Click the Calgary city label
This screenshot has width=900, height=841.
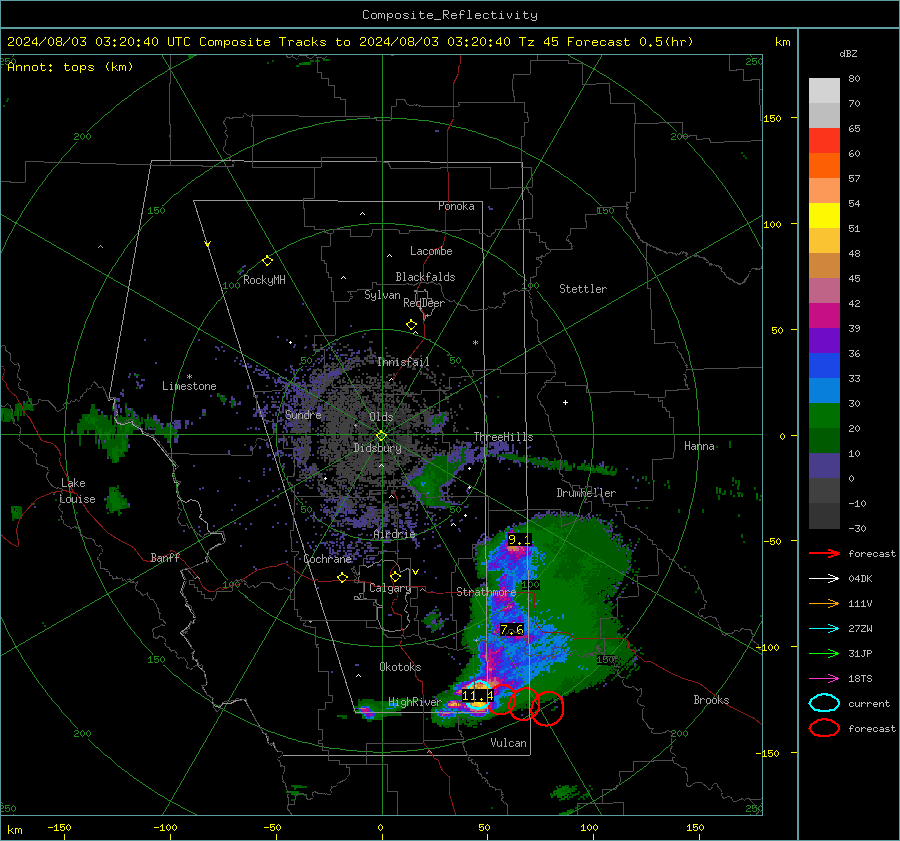click(x=390, y=588)
